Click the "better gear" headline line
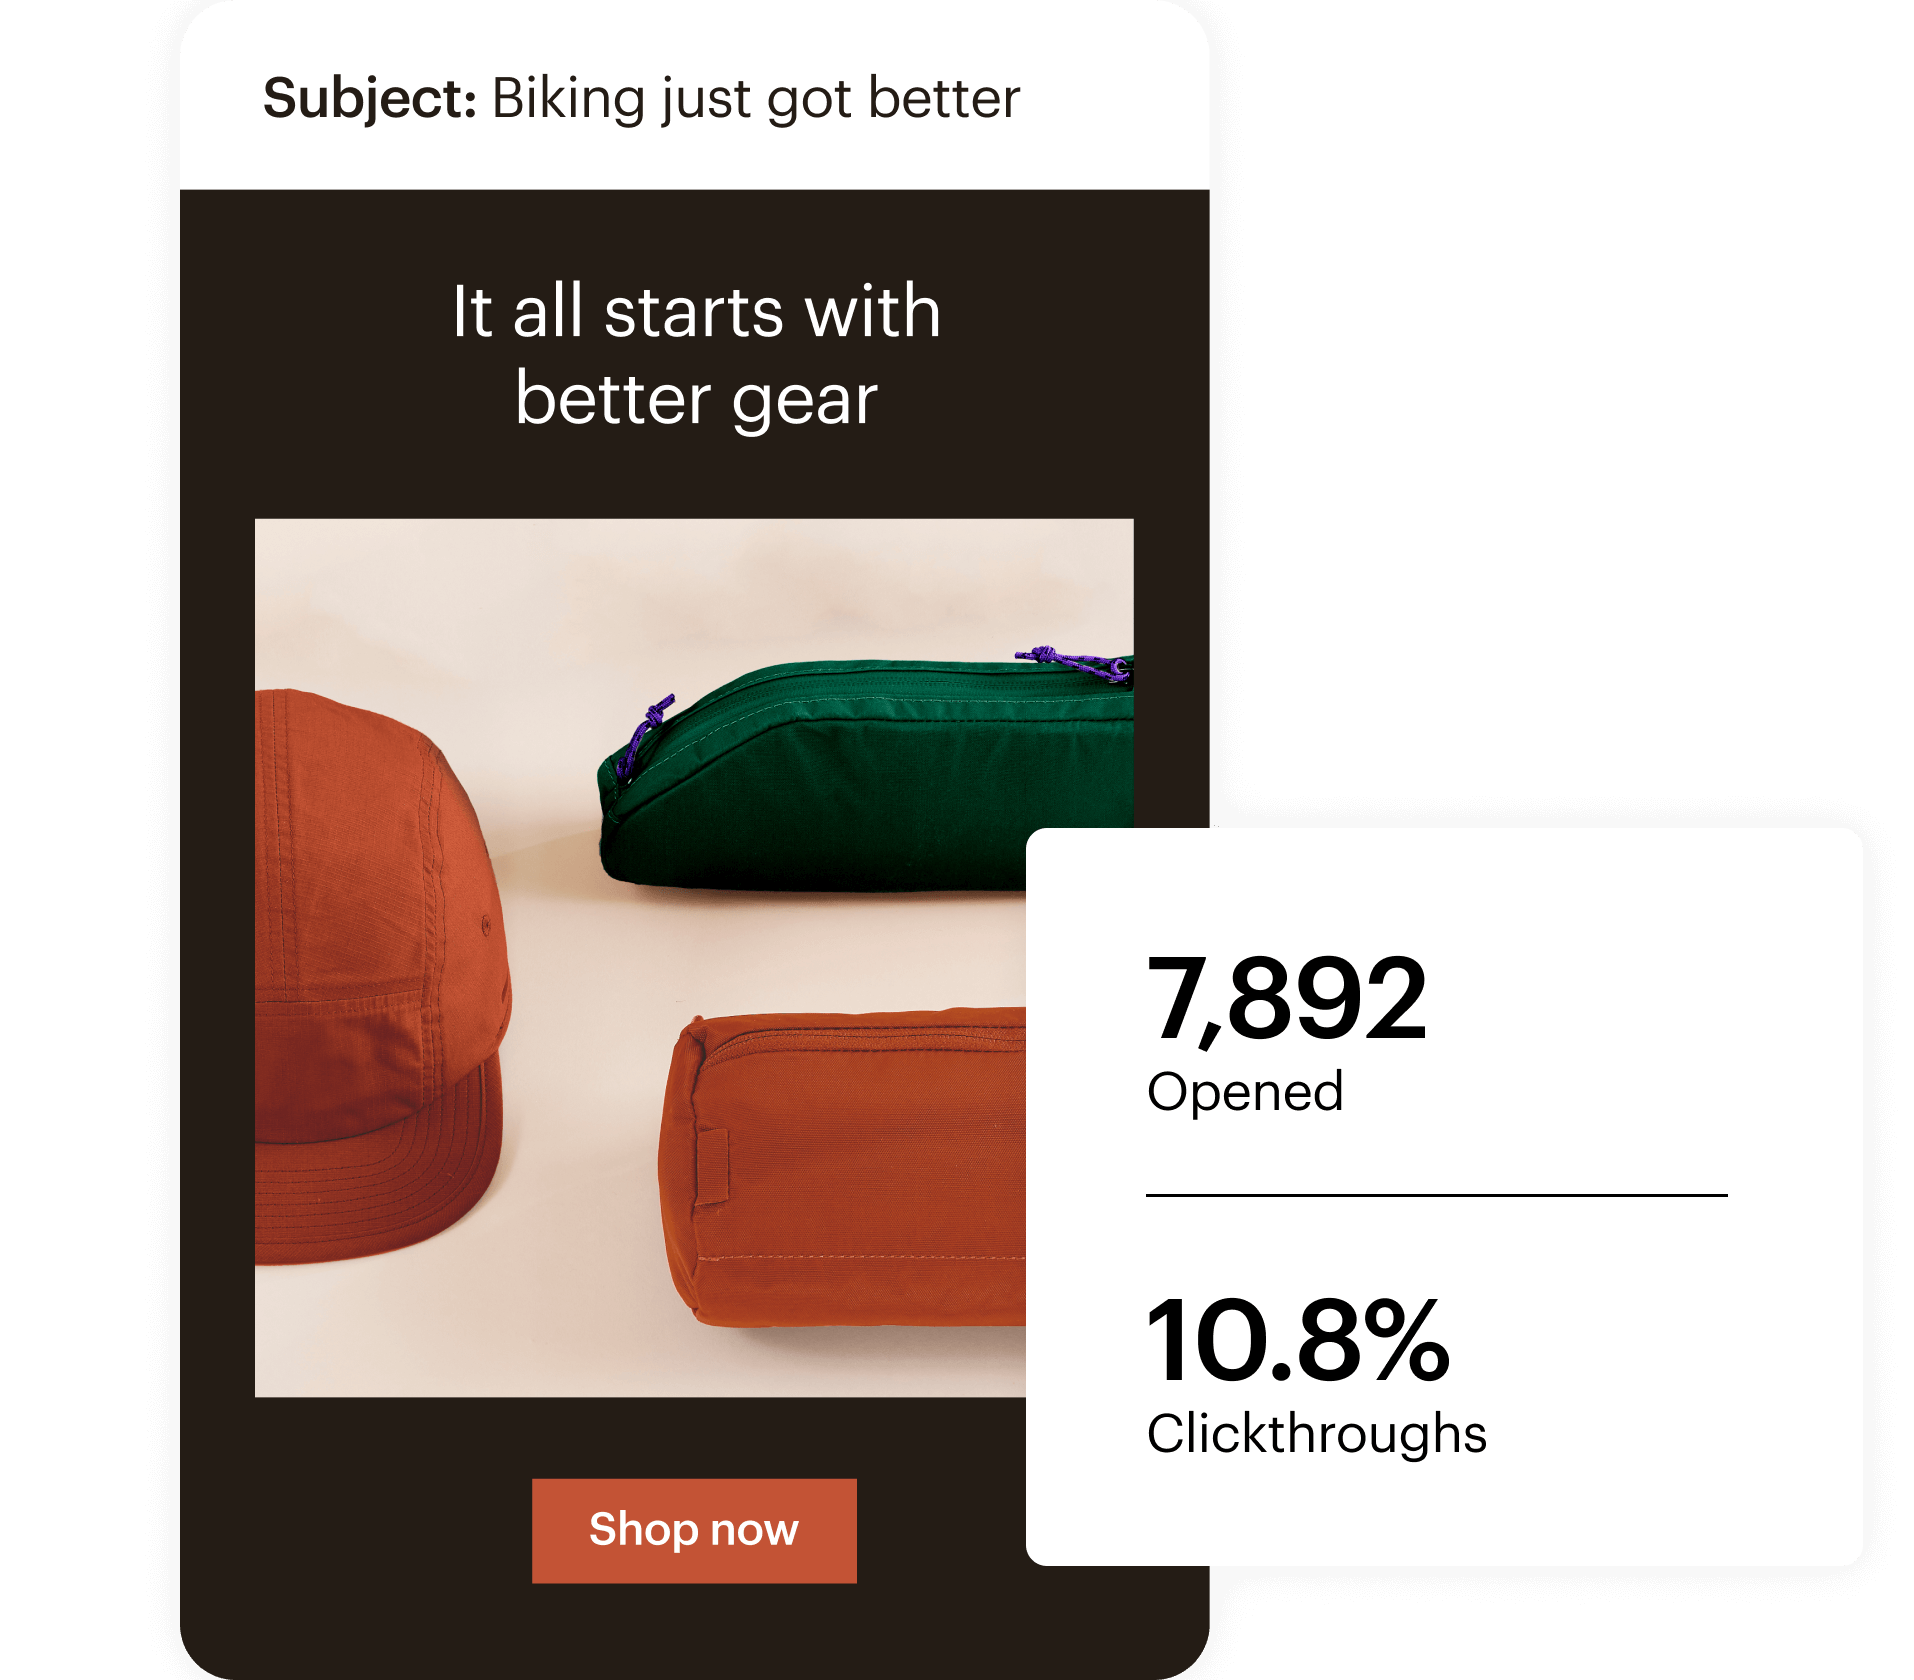Viewport: 1914px width, 1680px height. (696, 399)
